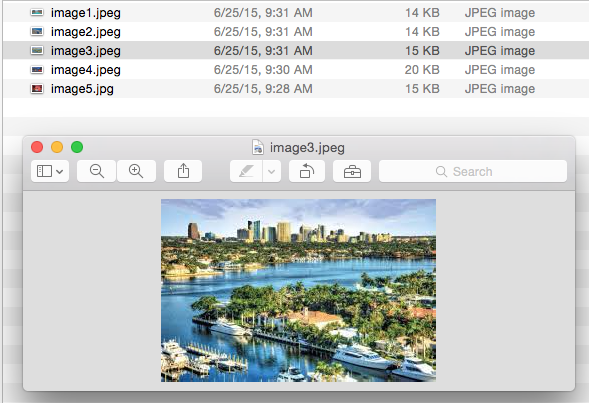Screen dimensions: 589x403
Task: Click the Search field in Preview
Action: 473,171
